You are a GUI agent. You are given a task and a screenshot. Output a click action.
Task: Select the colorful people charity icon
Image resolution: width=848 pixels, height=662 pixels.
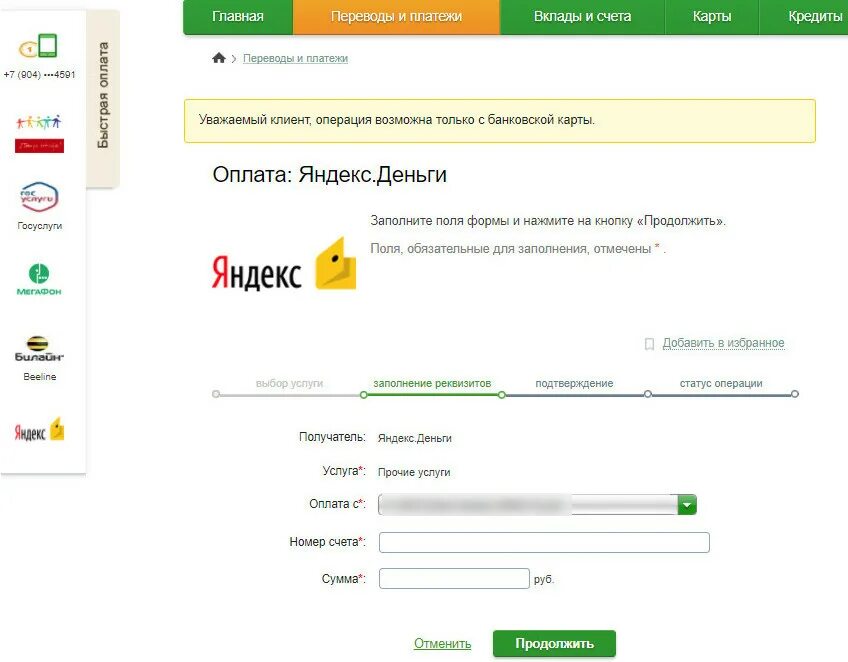click(x=39, y=133)
